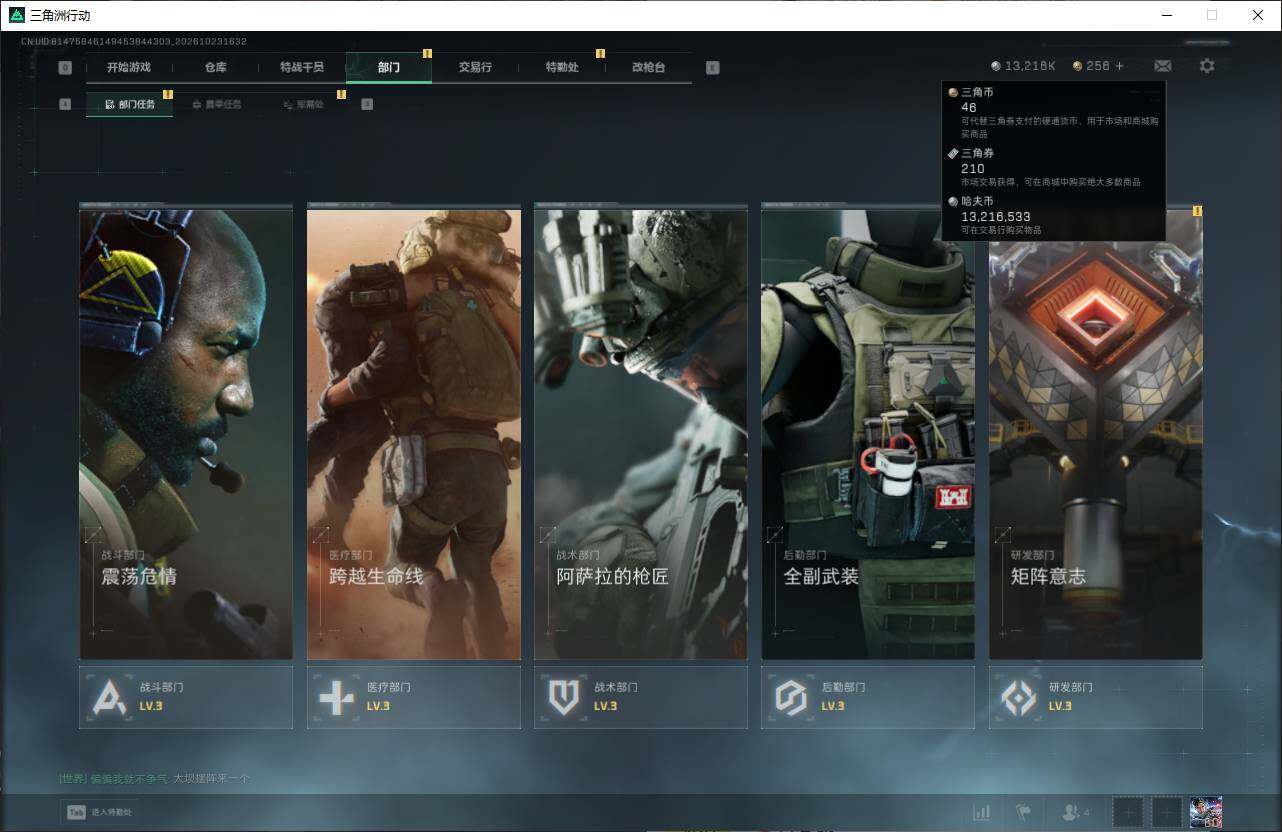This screenshot has width=1282, height=832.
Task: Click the previous-tab key button left of 开始游戏
Action: [65, 68]
